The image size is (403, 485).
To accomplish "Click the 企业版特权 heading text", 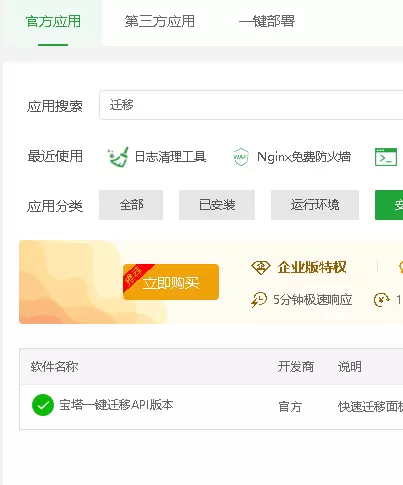I will (312, 267).
